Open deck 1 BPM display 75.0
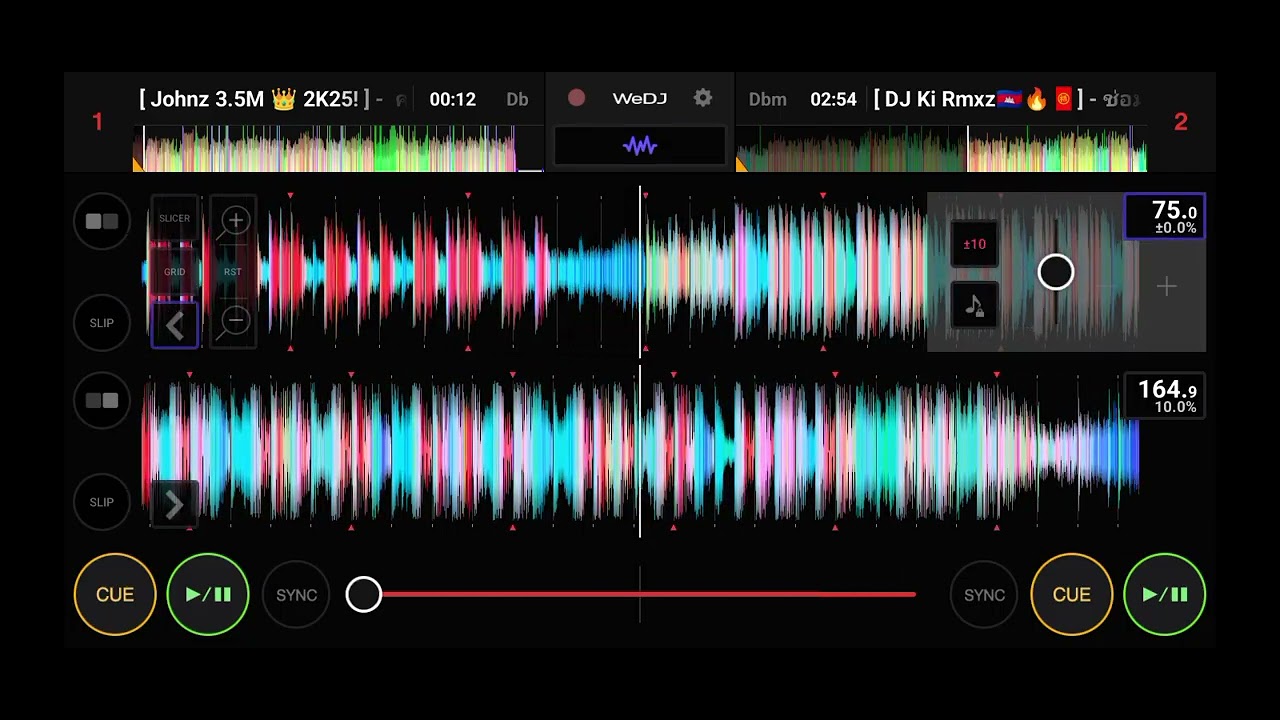This screenshot has width=1280, height=720. pyautogui.click(x=1165, y=217)
